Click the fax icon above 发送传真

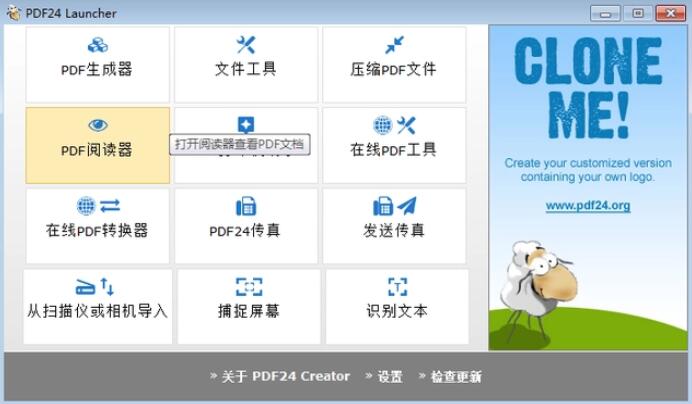383,206
